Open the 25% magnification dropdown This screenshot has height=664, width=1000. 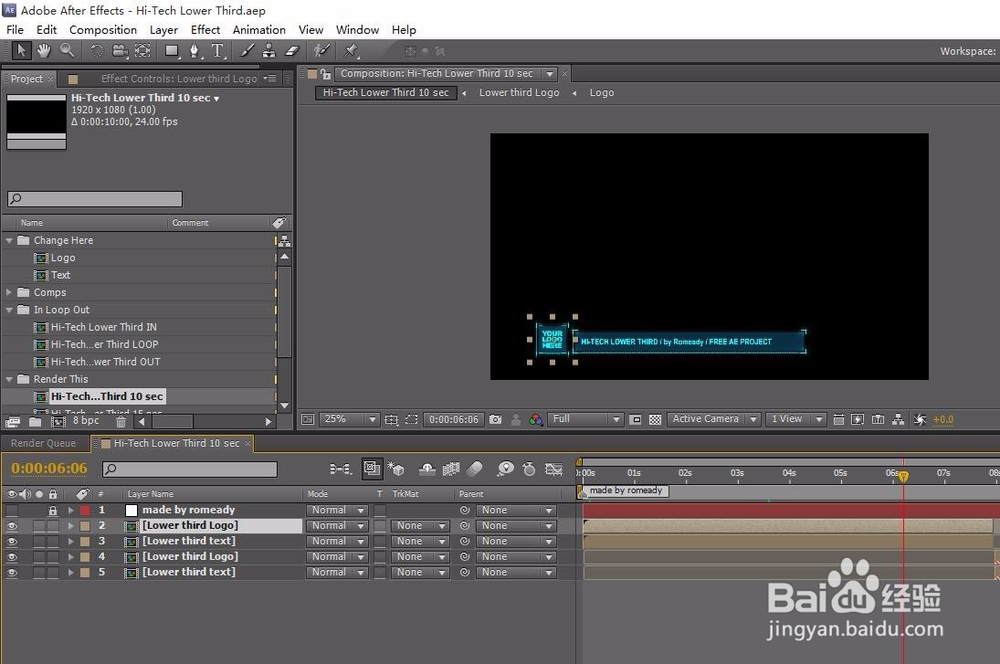tap(348, 419)
